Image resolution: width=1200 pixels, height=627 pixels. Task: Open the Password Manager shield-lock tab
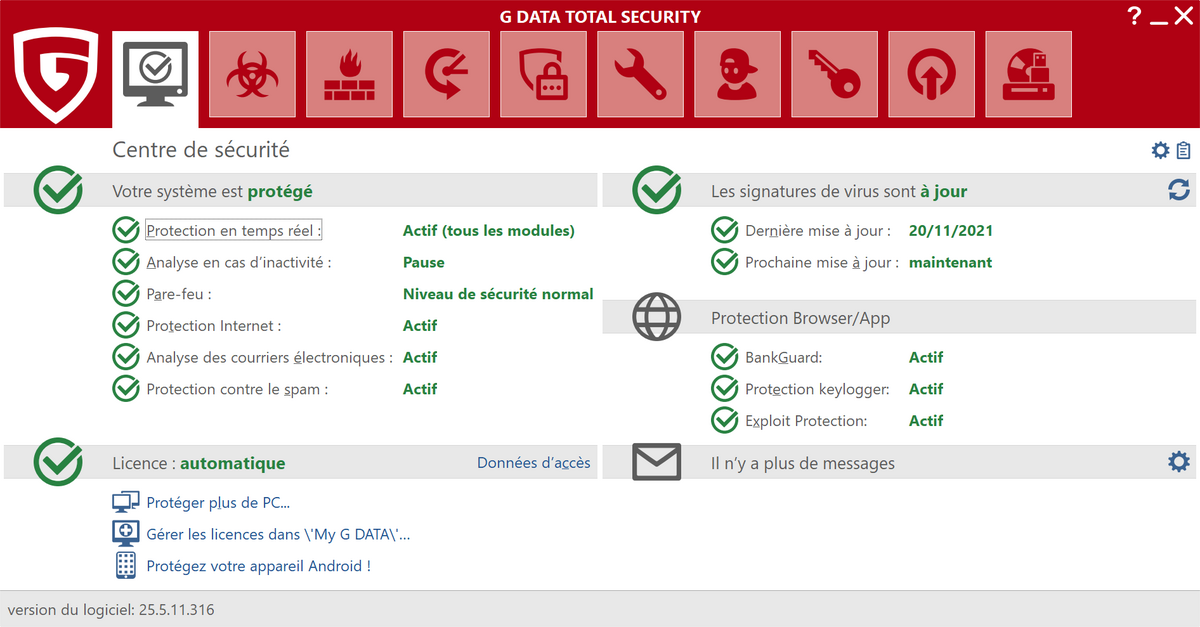click(x=543, y=74)
